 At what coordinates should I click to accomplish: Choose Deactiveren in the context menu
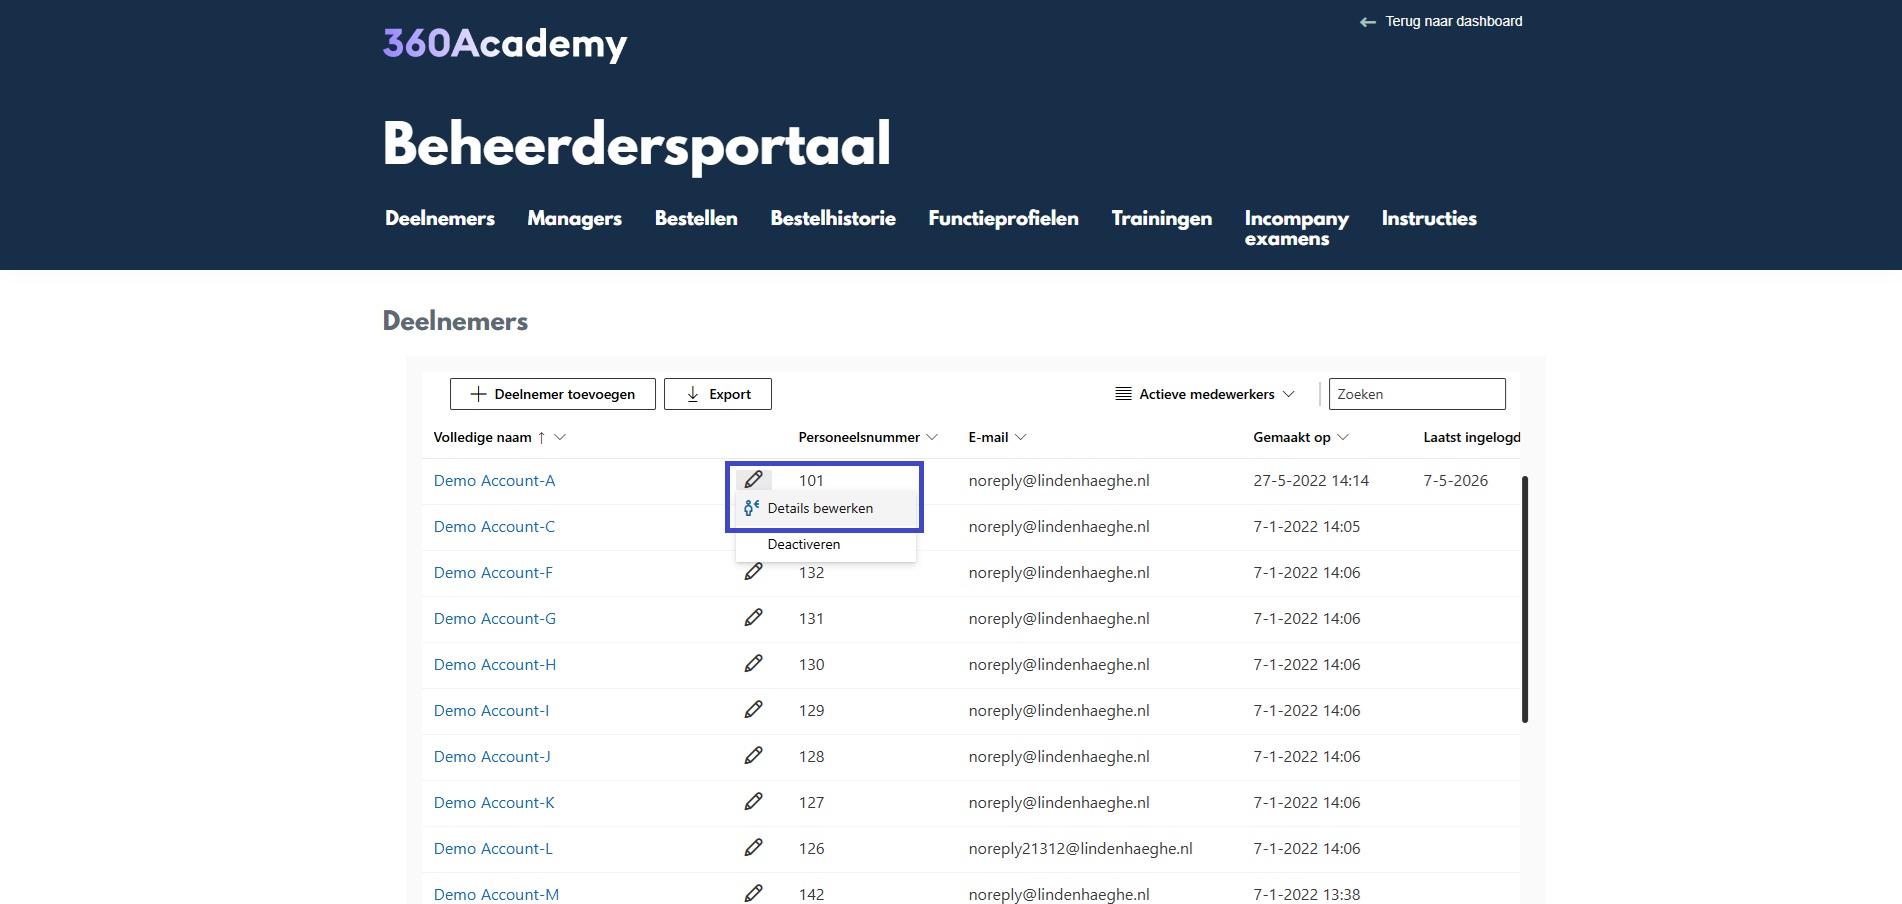826,544
